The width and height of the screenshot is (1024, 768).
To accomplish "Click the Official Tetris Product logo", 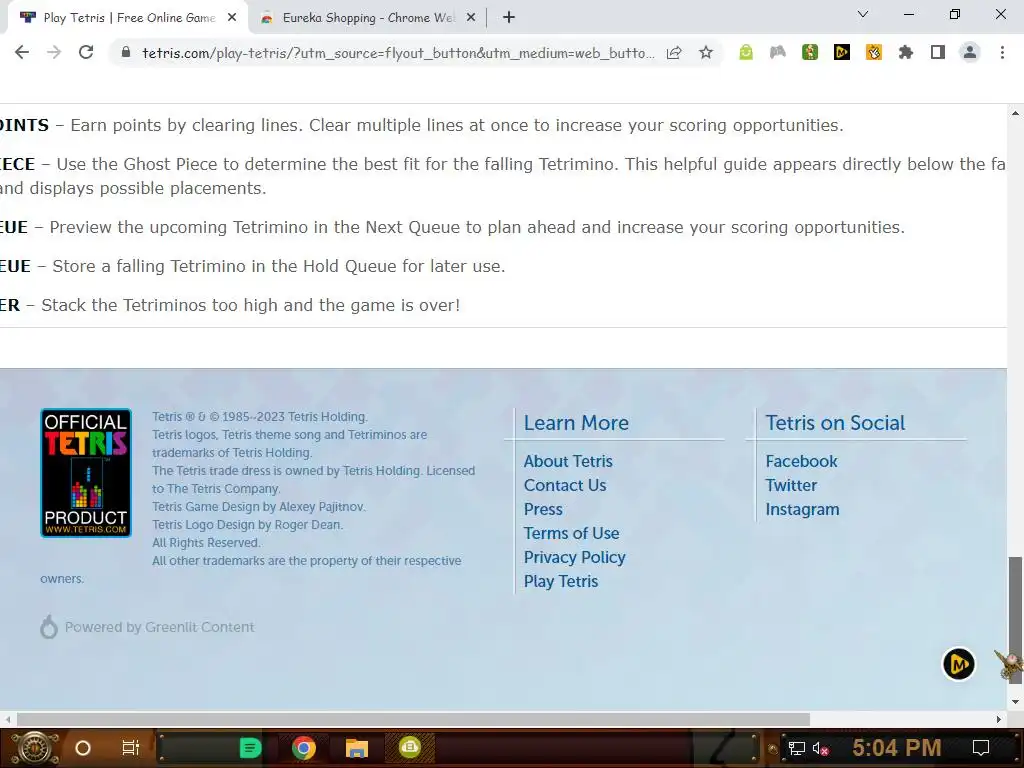I will click(x=86, y=473).
